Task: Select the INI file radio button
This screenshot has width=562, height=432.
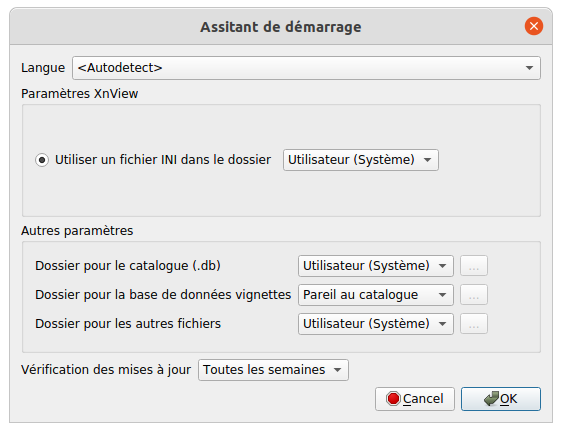Action: (42, 160)
